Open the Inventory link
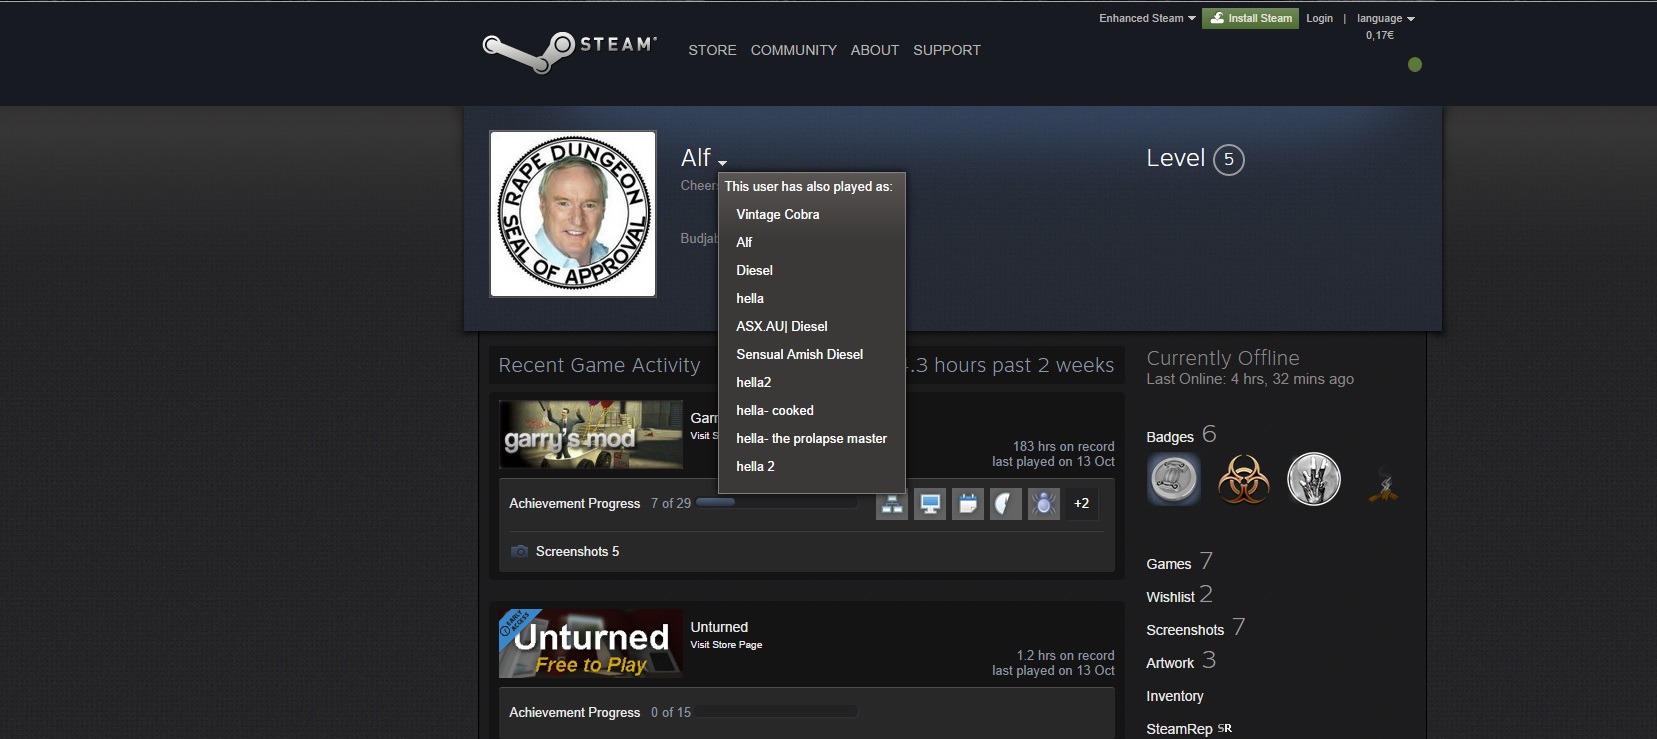 (1175, 697)
